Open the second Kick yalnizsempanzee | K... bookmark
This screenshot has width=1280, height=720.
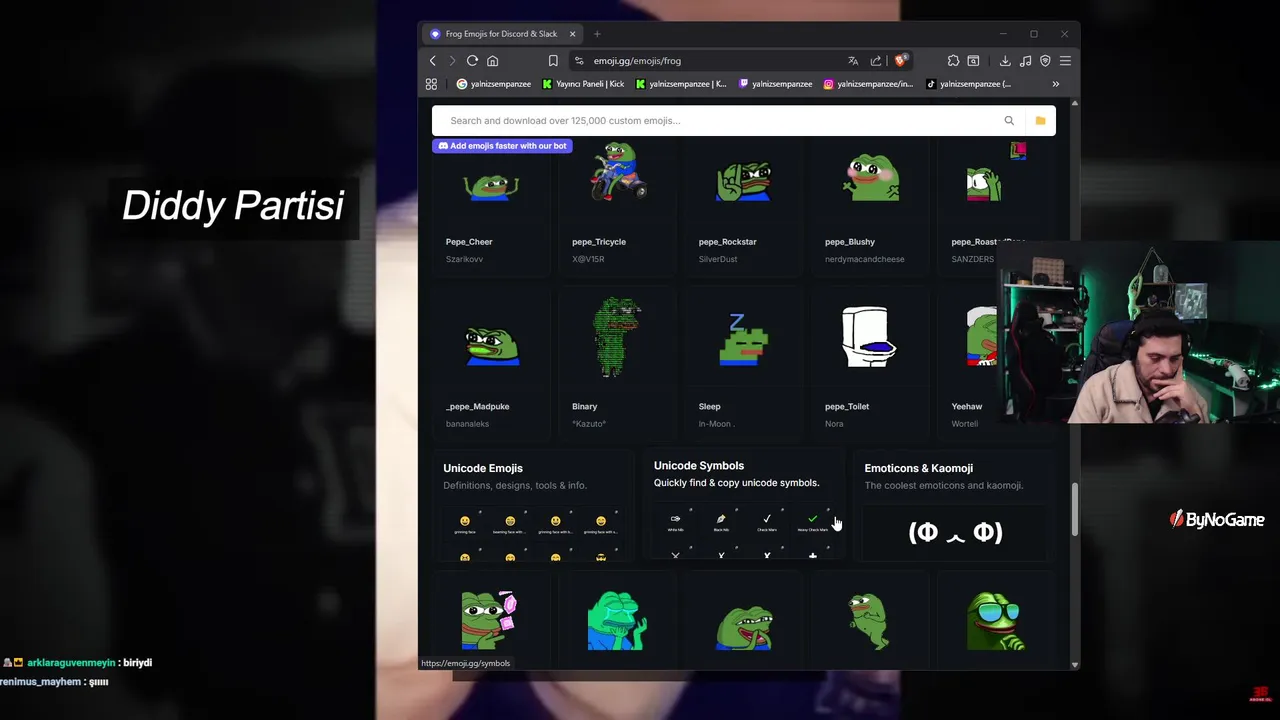(x=681, y=84)
